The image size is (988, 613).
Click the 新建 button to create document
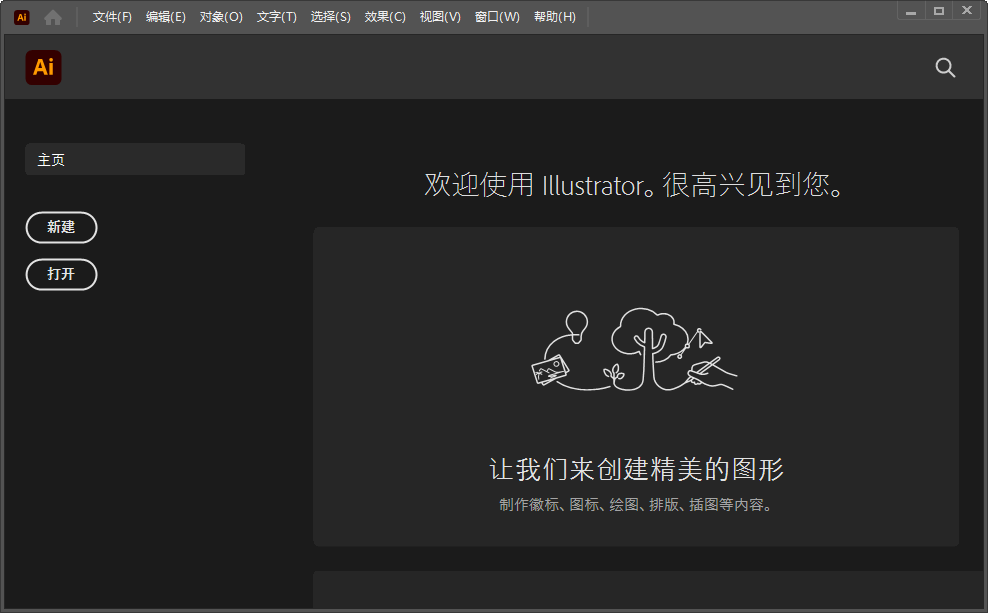point(61,227)
